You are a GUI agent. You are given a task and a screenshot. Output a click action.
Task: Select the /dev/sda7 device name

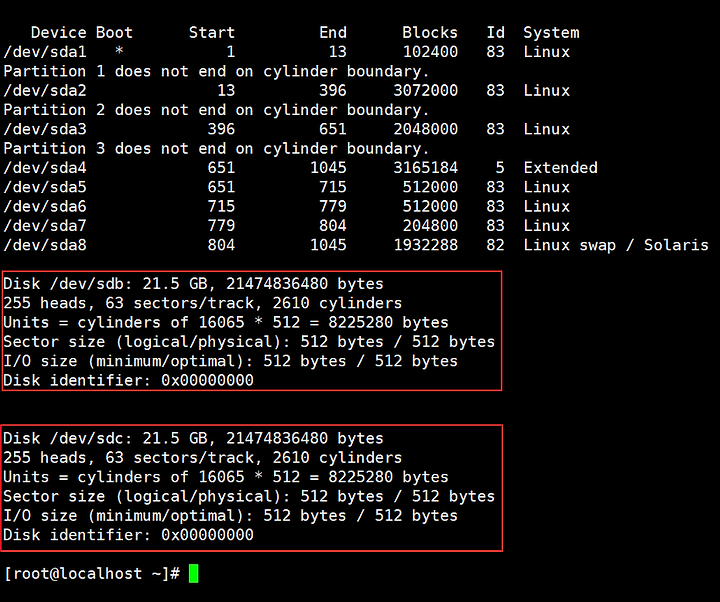click(45, 225)
